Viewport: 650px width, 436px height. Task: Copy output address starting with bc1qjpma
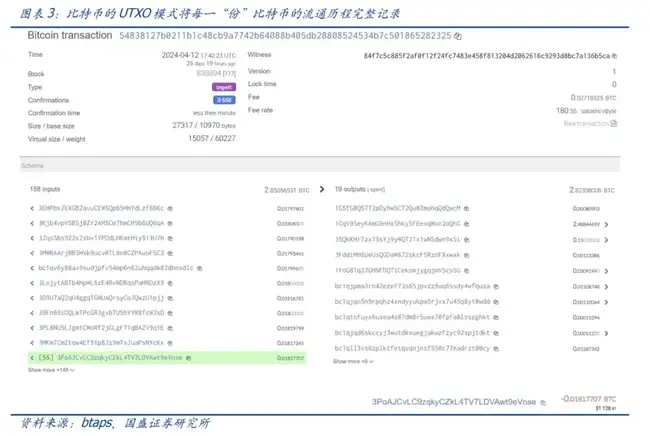pos(496,287)
